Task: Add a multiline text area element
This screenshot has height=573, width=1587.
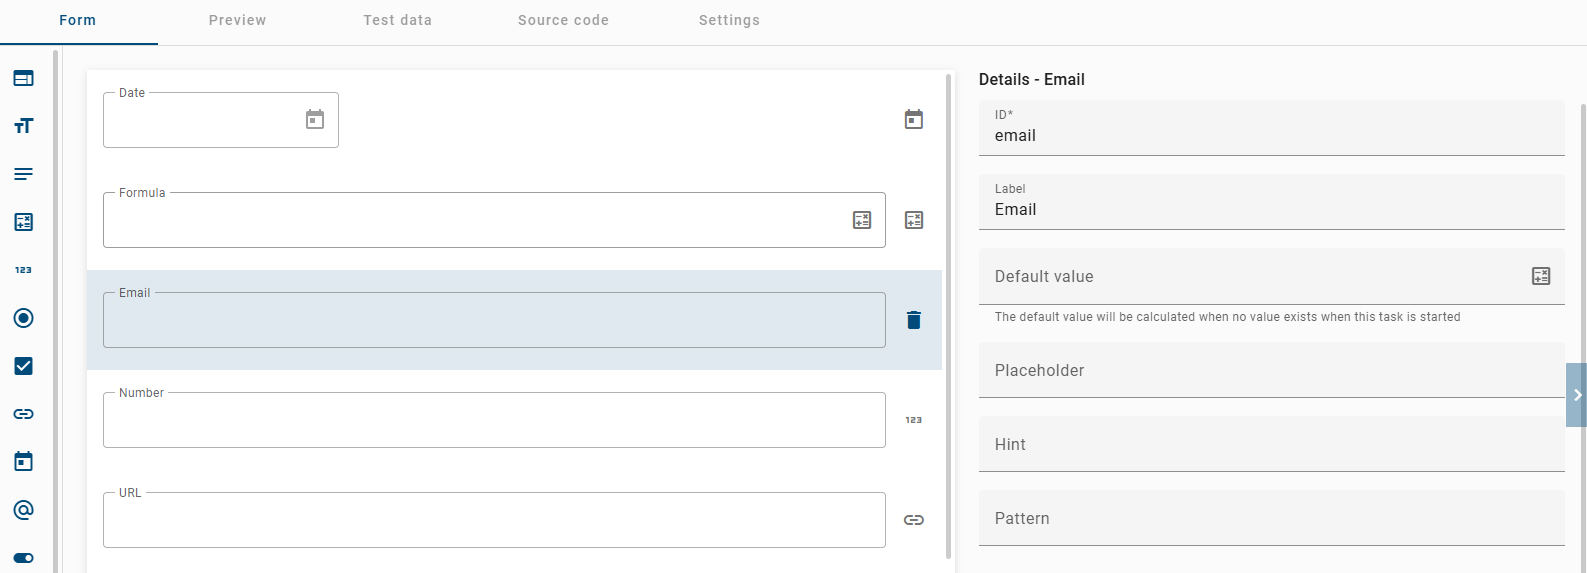Action: pyautogui.click(x=24, y=174)
